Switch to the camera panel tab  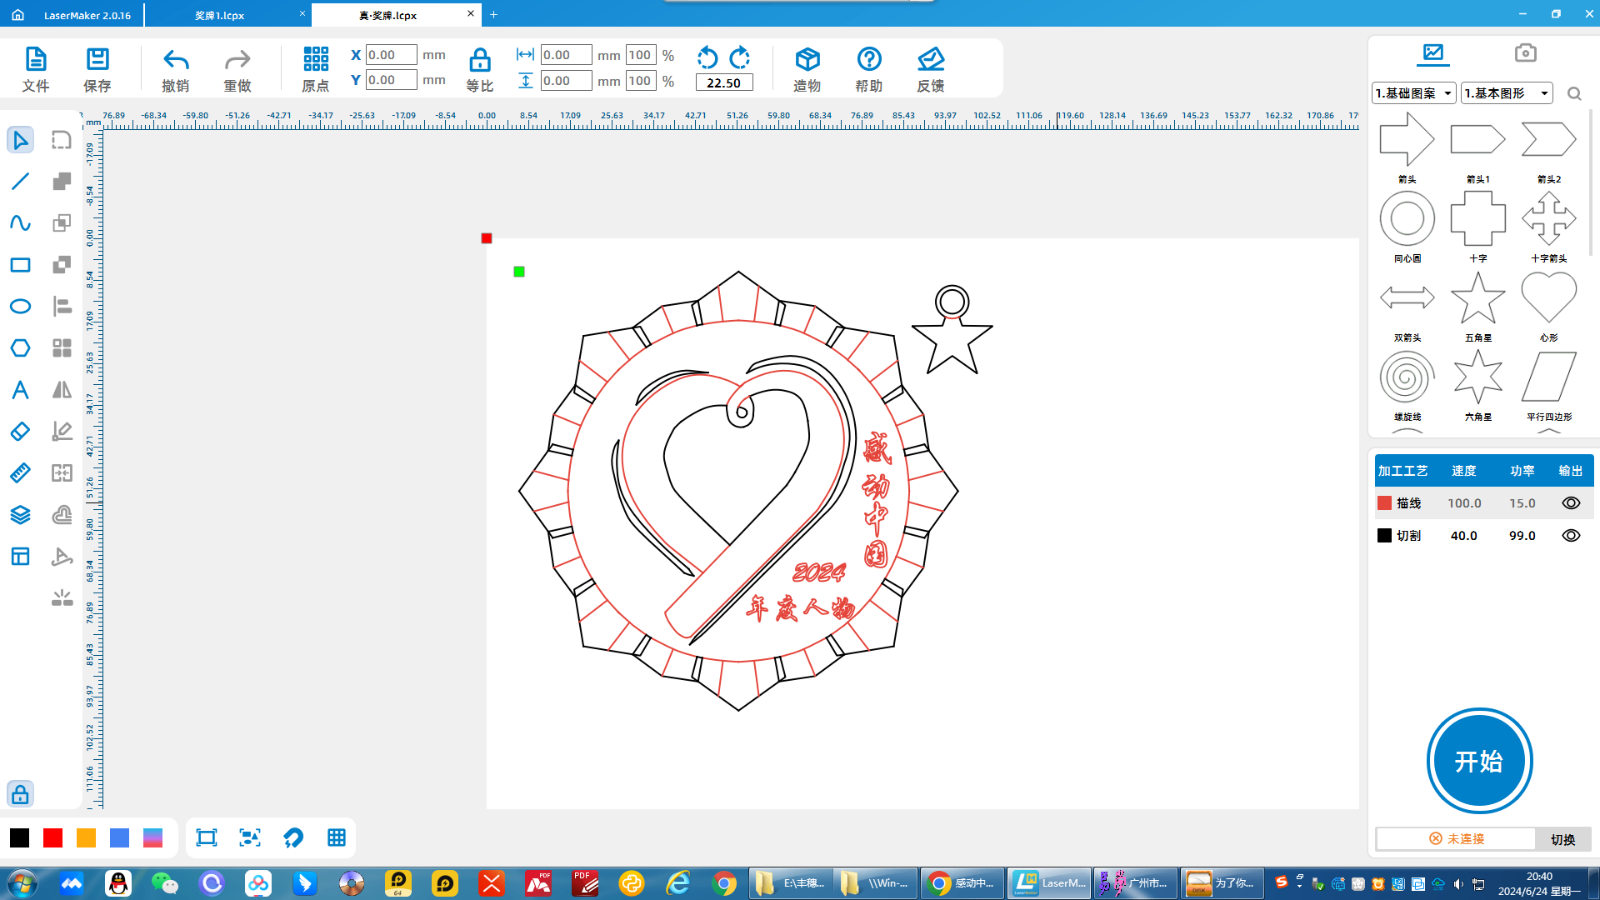[x=1525, y=53]
